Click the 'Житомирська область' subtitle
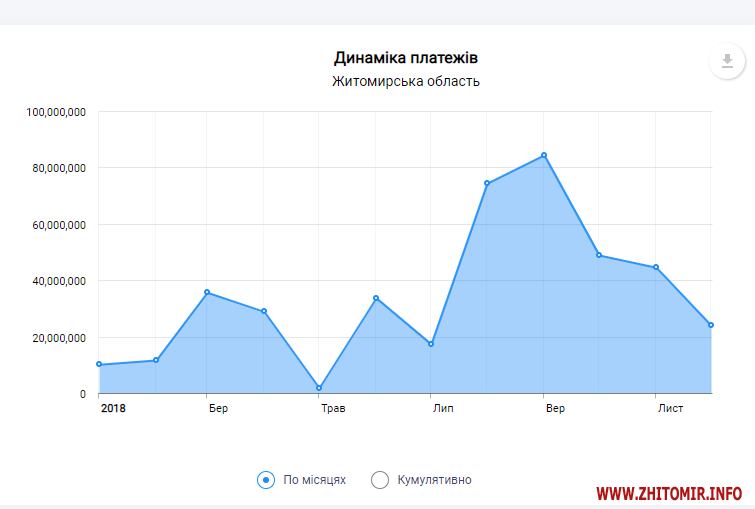The height and width of the screenshot is (509, 755). [406, 81]
